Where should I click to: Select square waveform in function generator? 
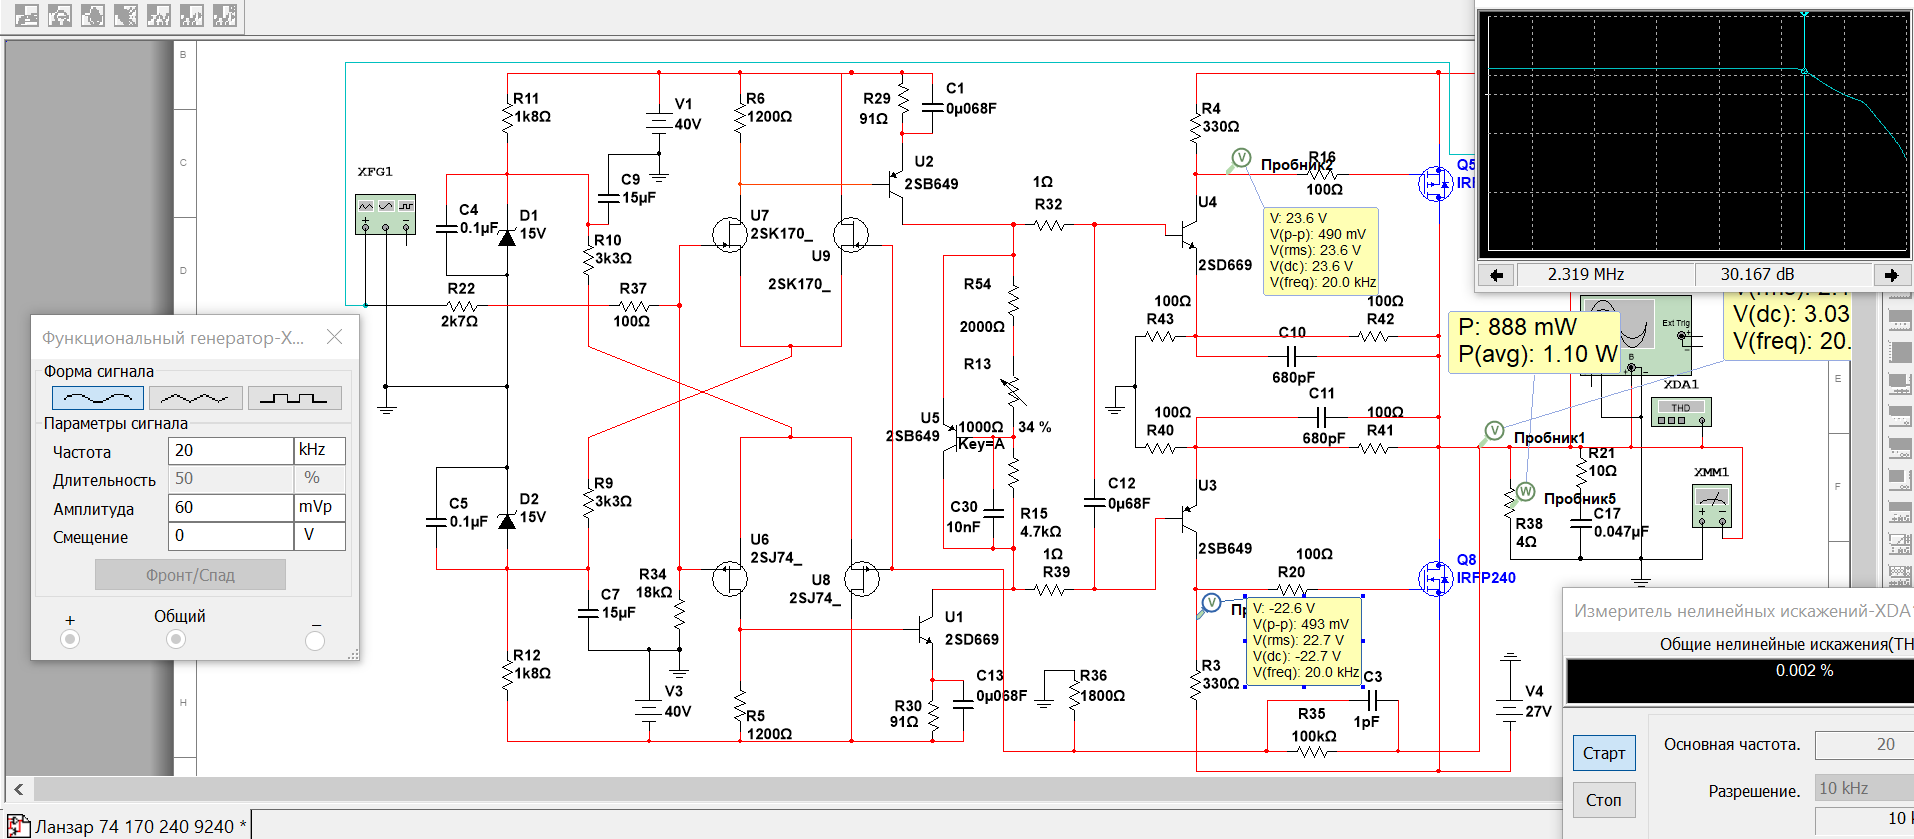(x=294, y=398)
